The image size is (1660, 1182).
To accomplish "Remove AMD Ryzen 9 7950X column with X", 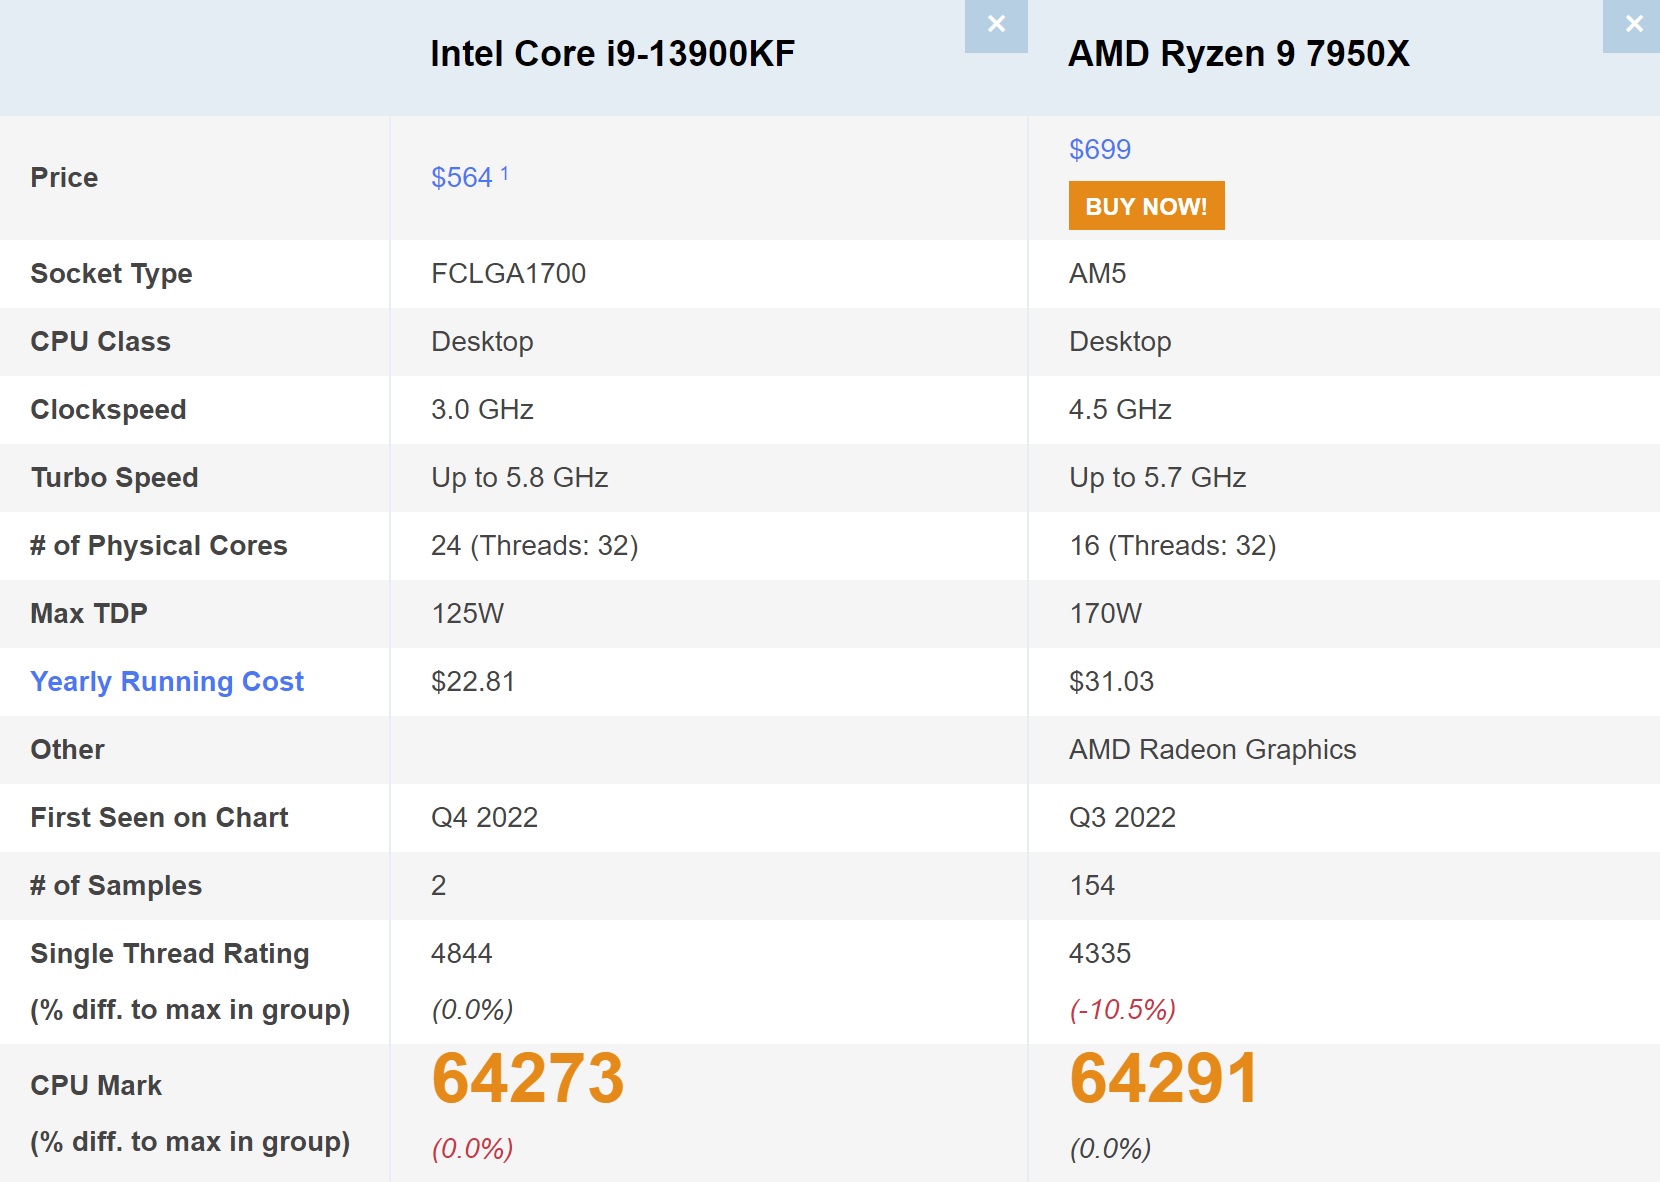I will (x=1632, y=25).
